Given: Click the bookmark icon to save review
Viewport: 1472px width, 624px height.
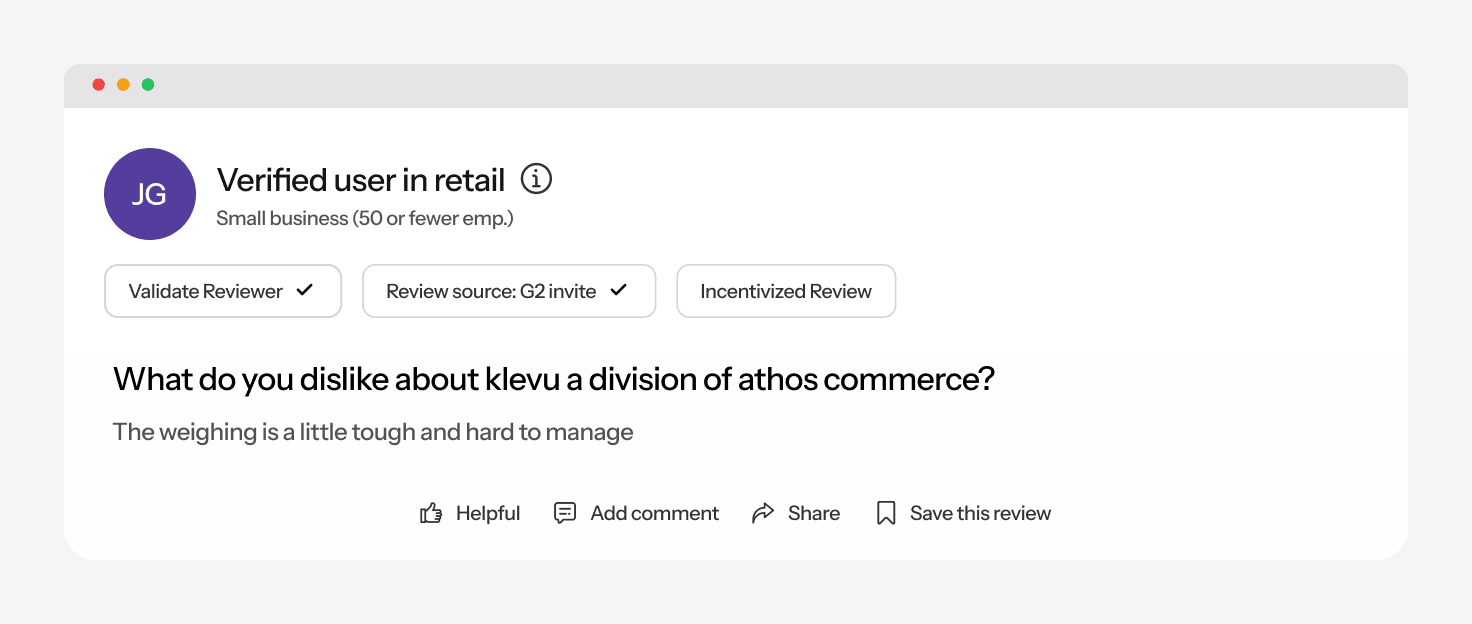Looking at the screenshot, I should [885, 513].
